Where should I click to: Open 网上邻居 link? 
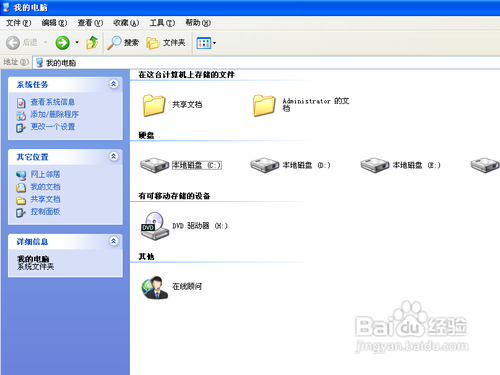point(45,174)
